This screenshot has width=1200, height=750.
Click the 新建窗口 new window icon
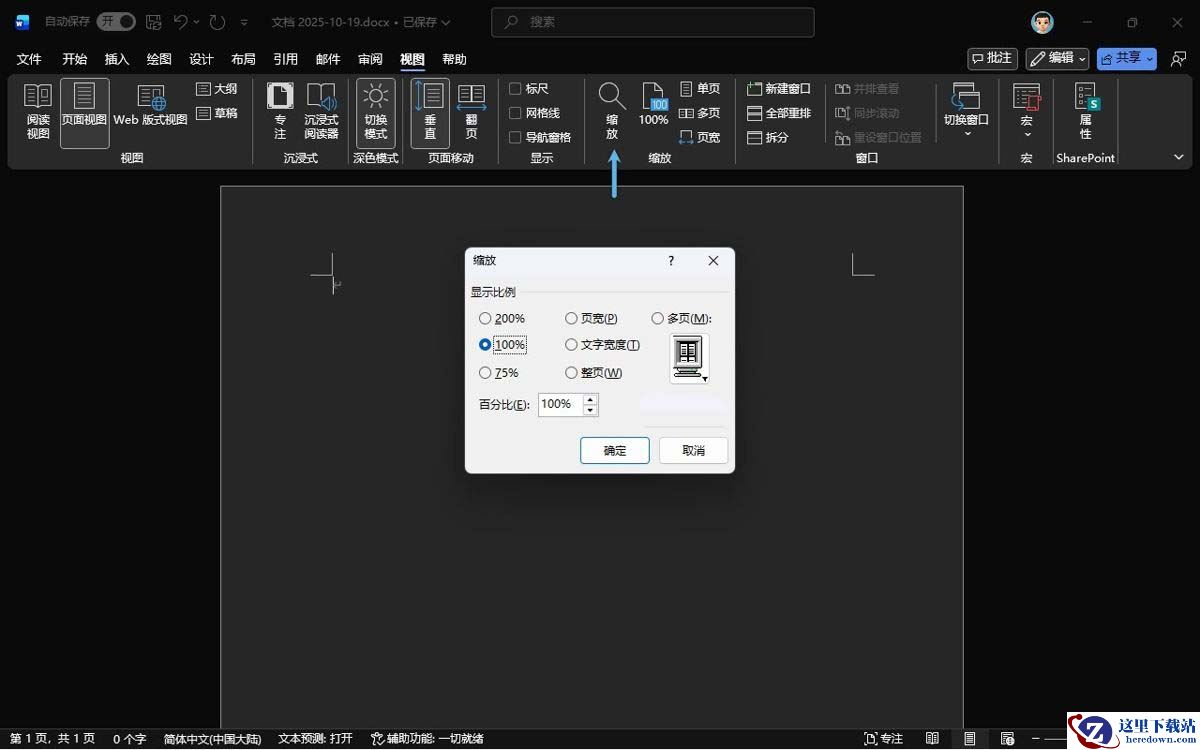coord(755,89)
